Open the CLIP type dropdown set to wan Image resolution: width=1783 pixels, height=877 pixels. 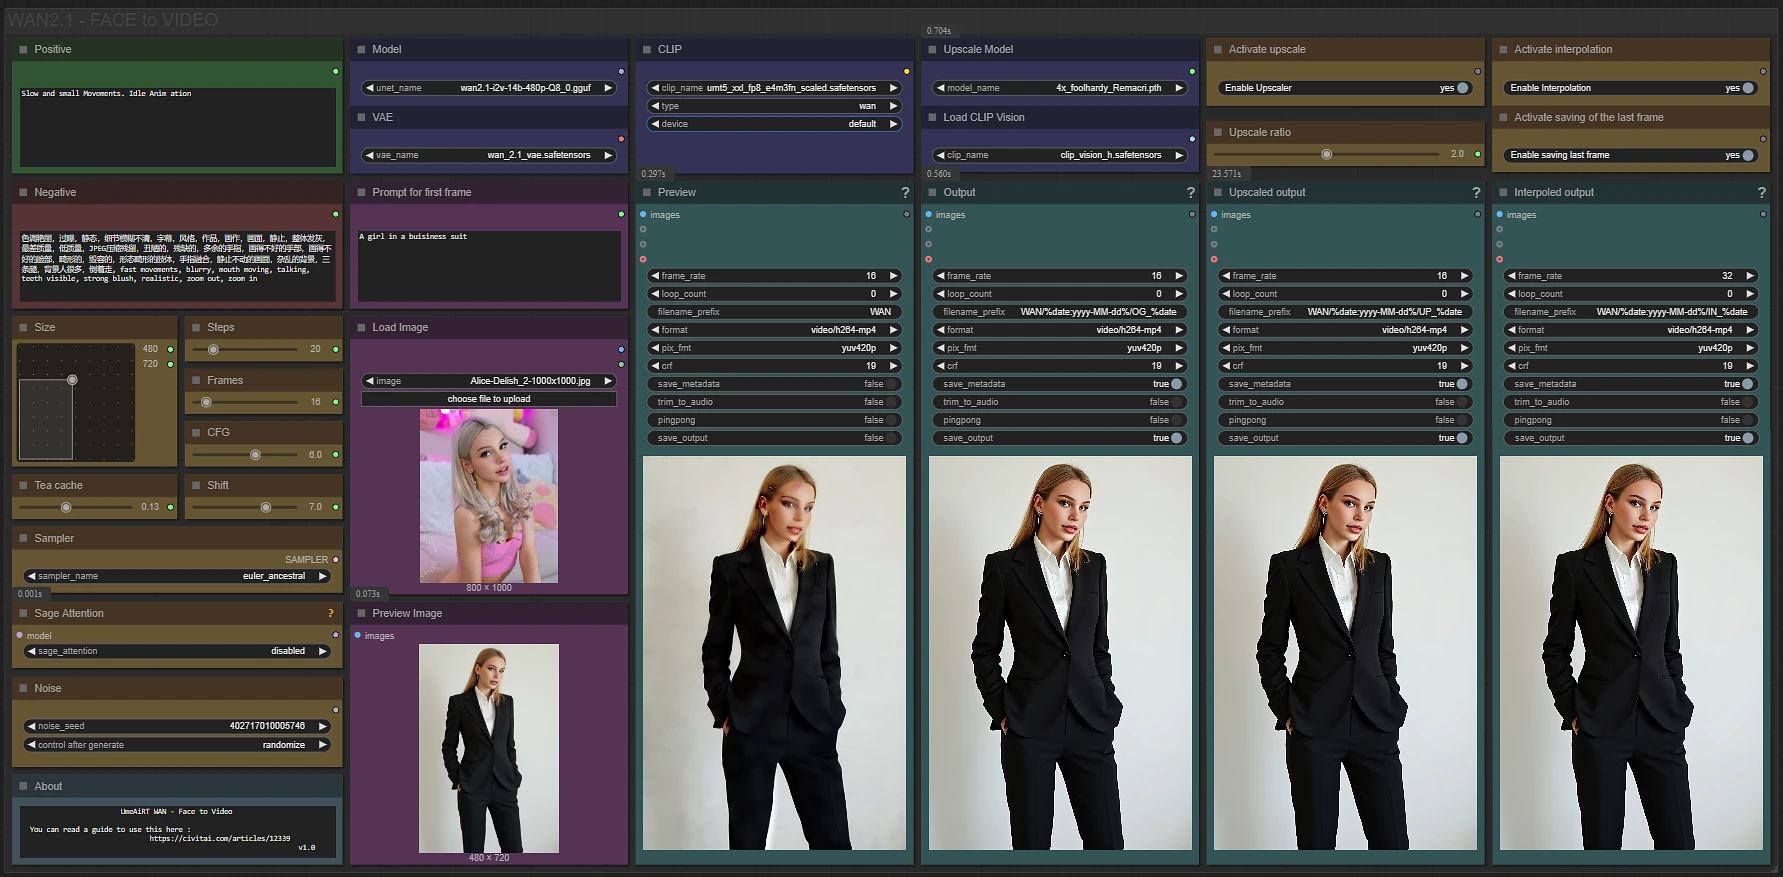[774, 106]
